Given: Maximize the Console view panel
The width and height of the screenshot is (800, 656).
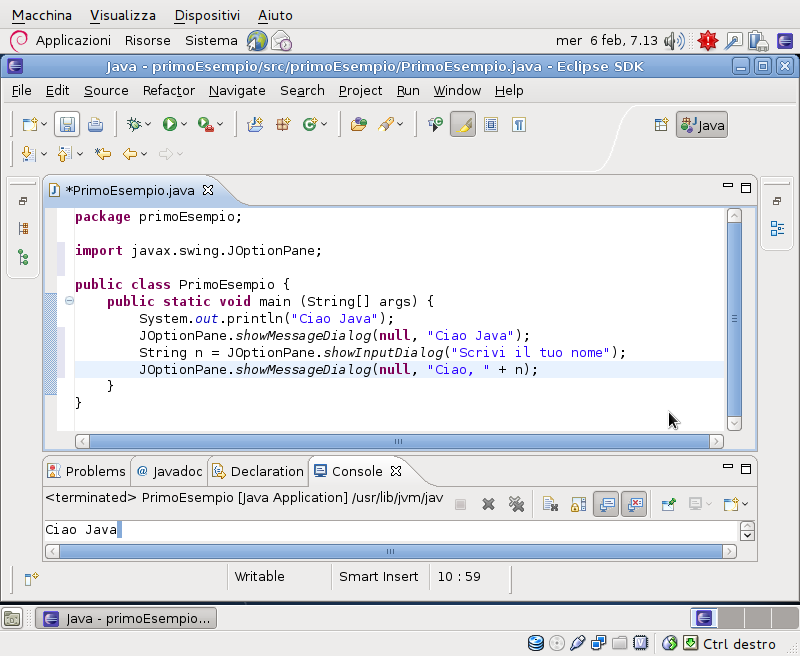Looking at the screenshot, I should [x=746, y=469].
